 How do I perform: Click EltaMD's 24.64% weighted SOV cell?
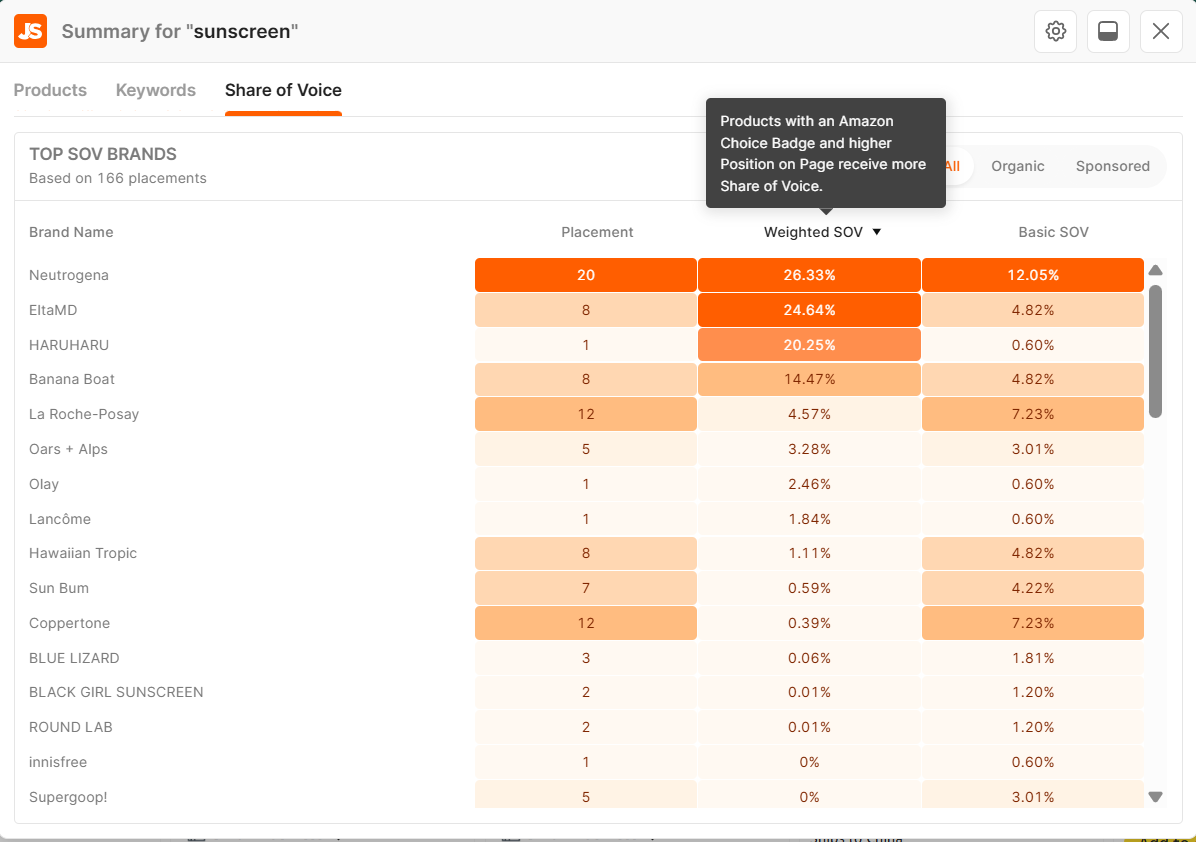(x=809, y=310)
